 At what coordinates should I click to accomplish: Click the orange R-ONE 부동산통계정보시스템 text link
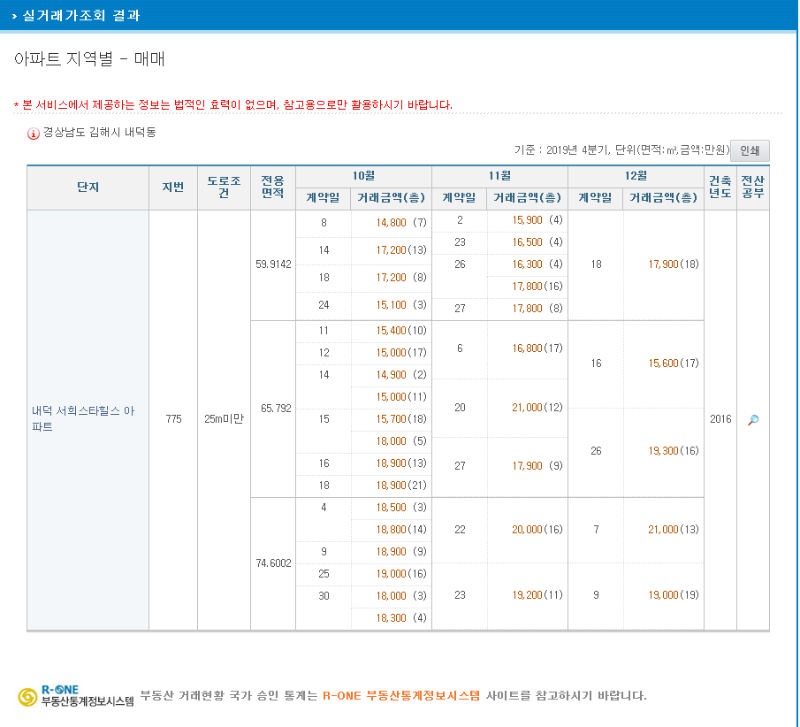pyautogui.click(x=401, y=696)
